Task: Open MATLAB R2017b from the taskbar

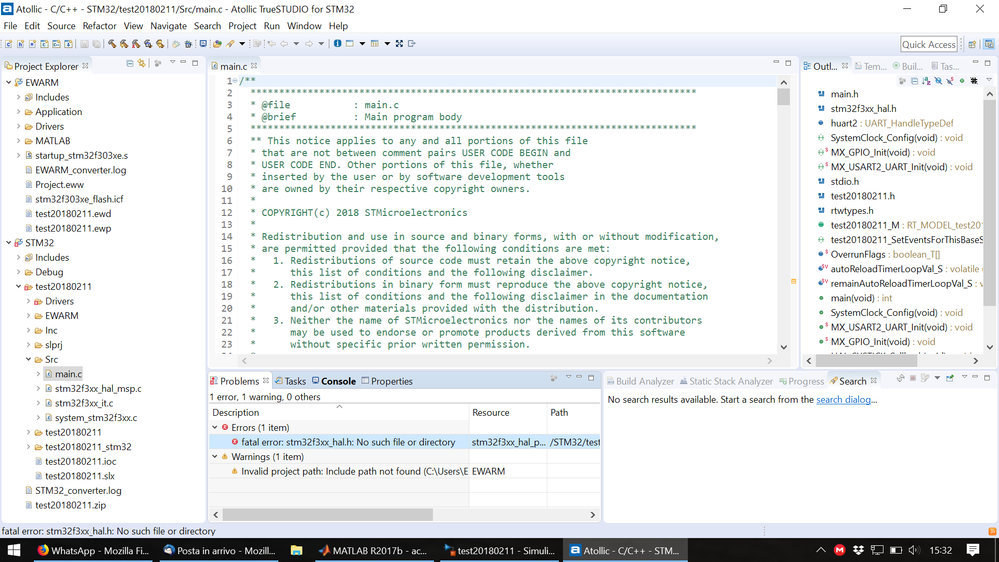Action: point(374,550)
